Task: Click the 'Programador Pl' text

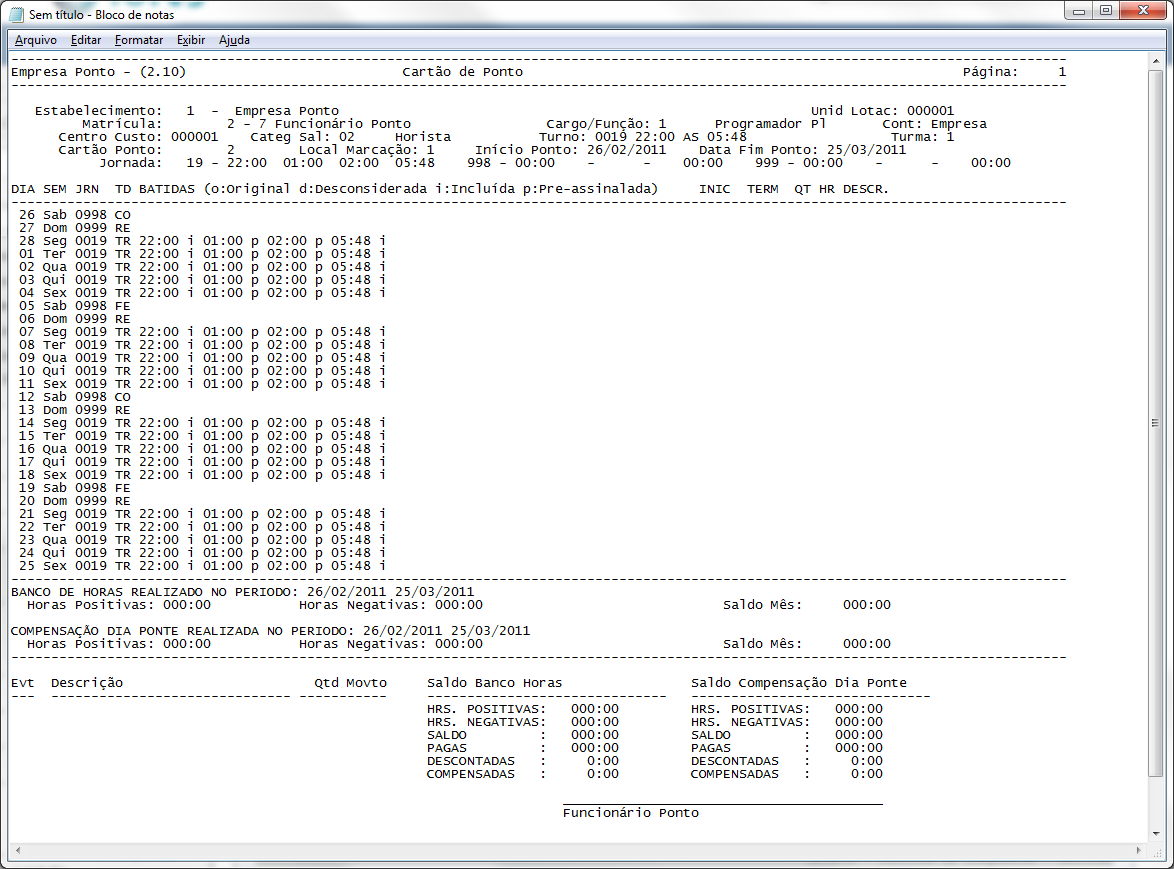Action: pyautogui.click(x=770, y=124)
